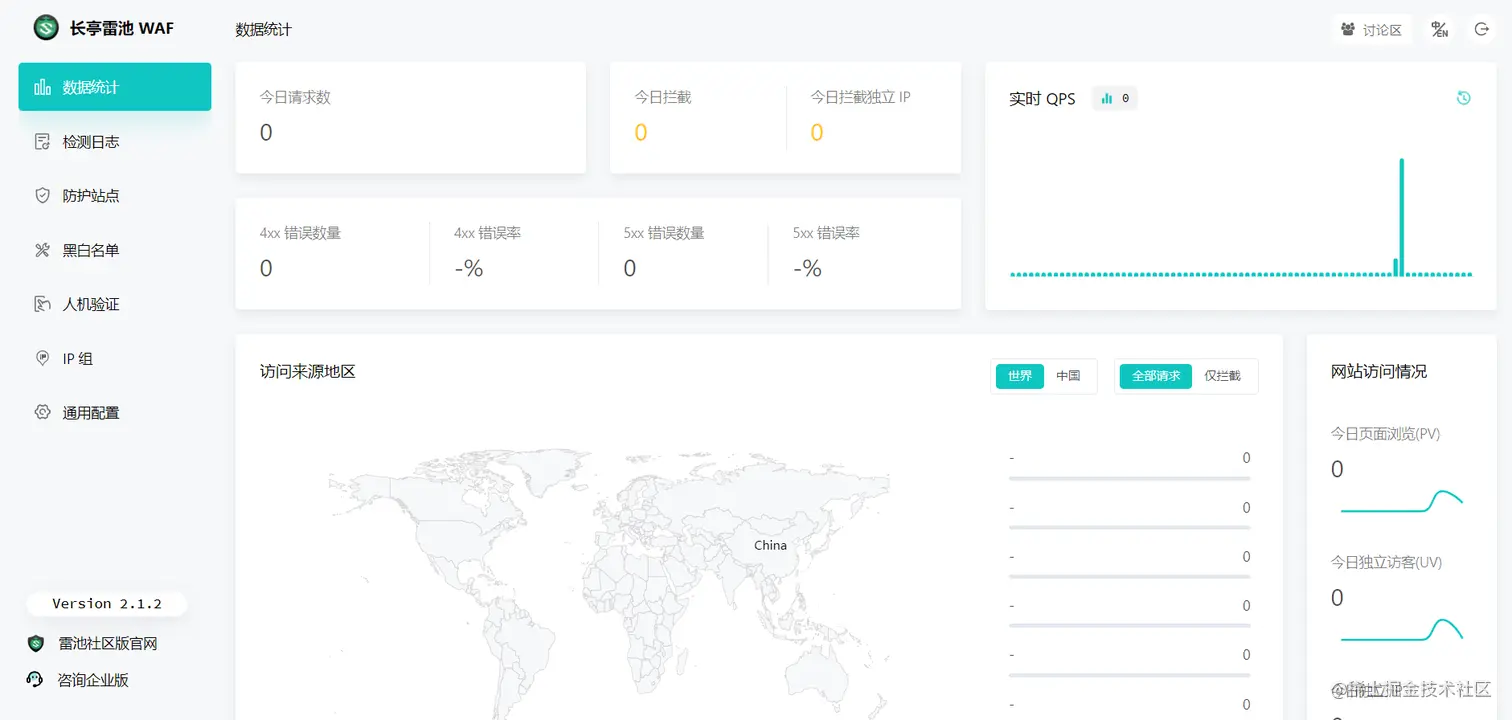Click the 雷池社区版官网 shield icon
This screenshot has width=1512, height=720.
[x=36, y=644]
